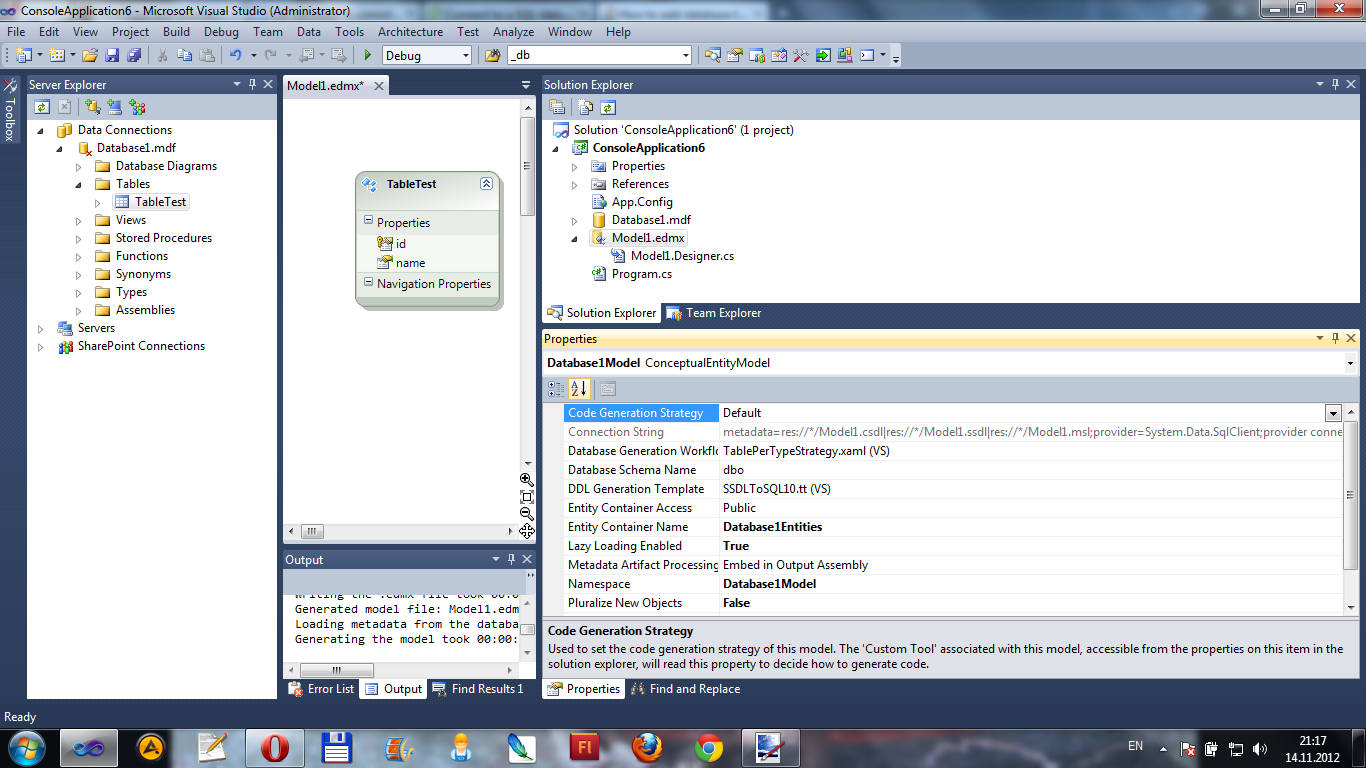1366x768 pixels.
Task: Switch to the Find and Replace tab
Action: coord(685,689)
